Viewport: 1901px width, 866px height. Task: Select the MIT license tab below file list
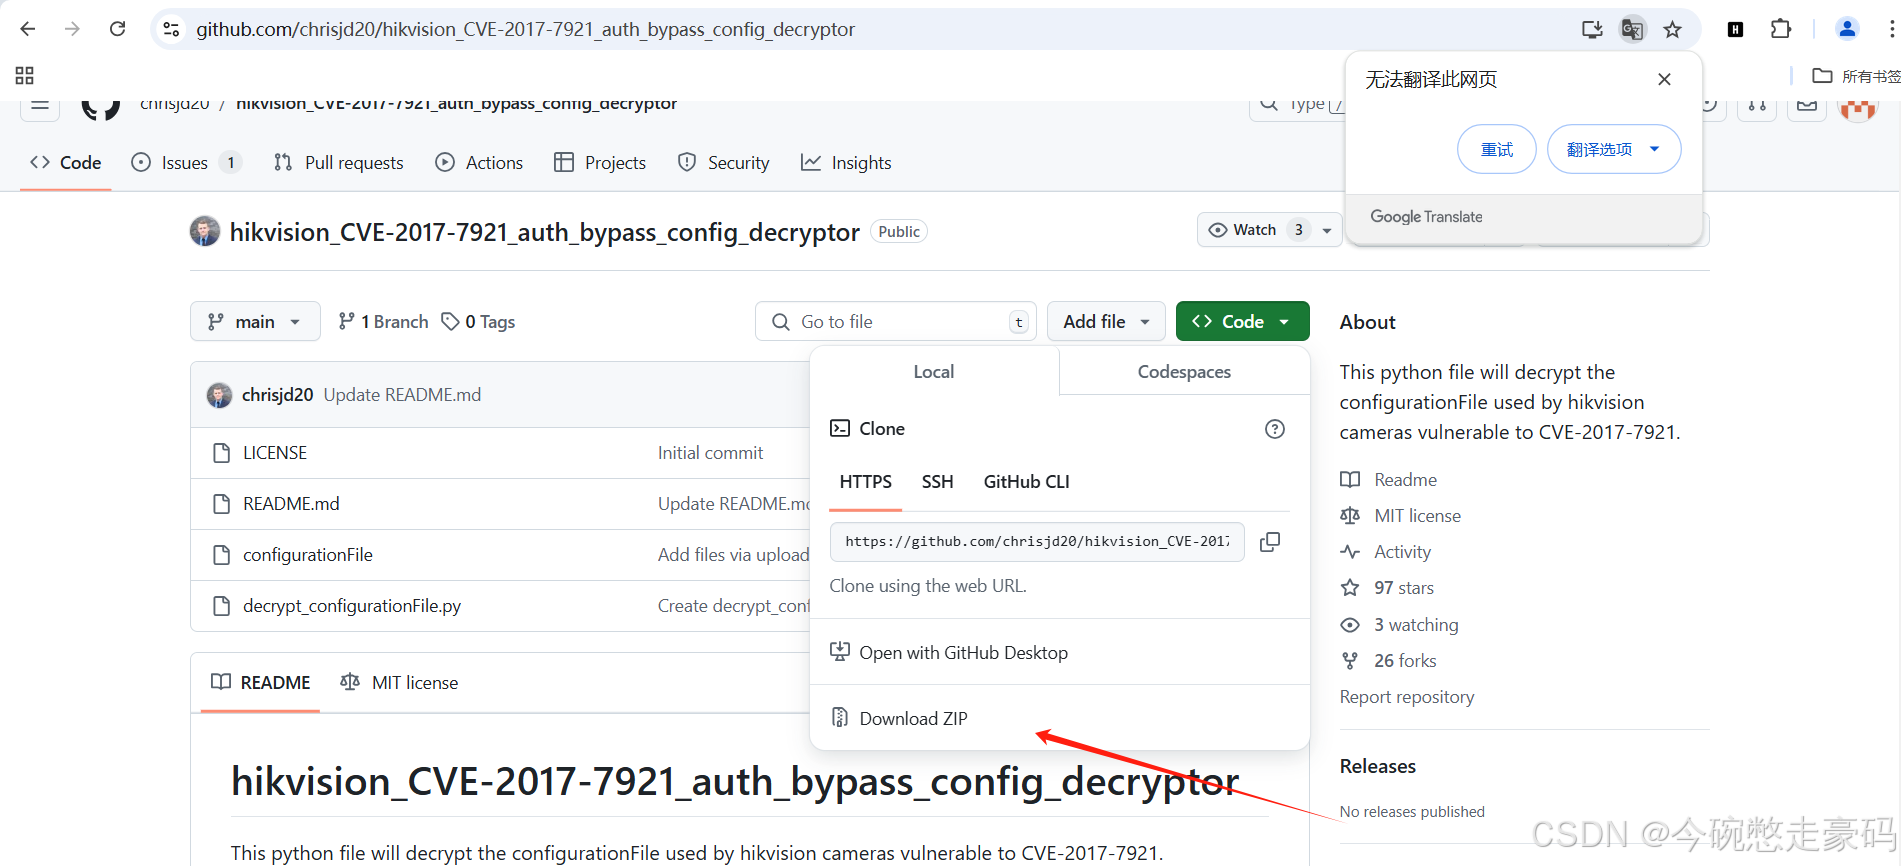pyautogui.click(x=399, y=682)
